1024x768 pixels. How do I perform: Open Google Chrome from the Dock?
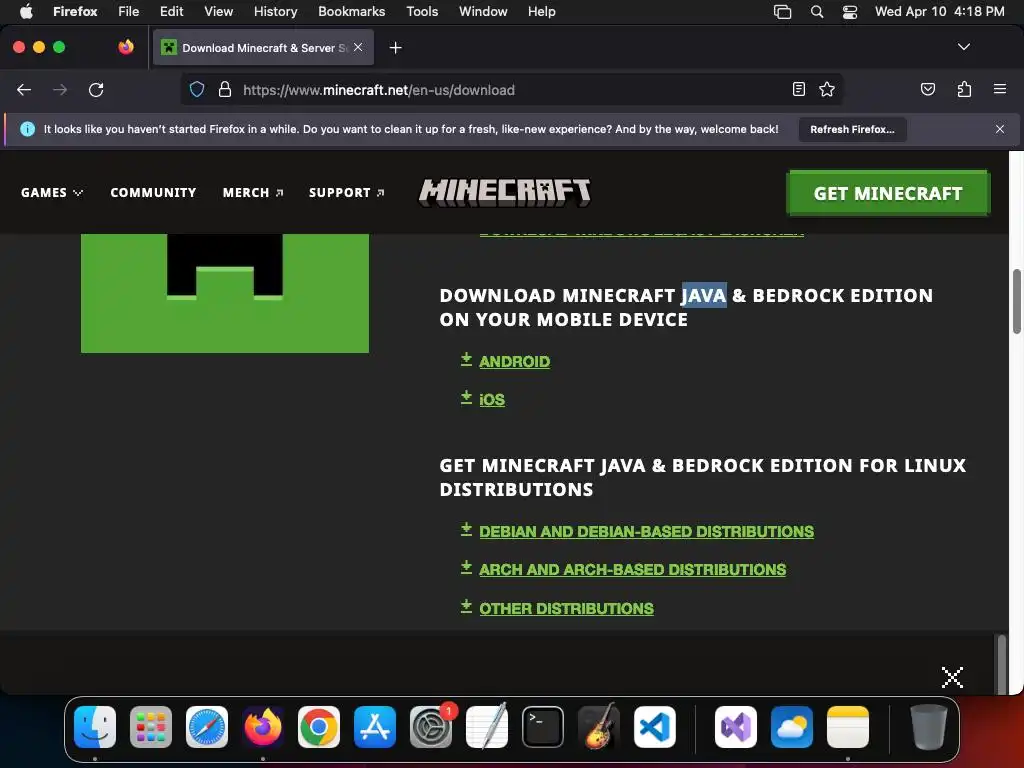pyautogui.click(x=319, y=727)
